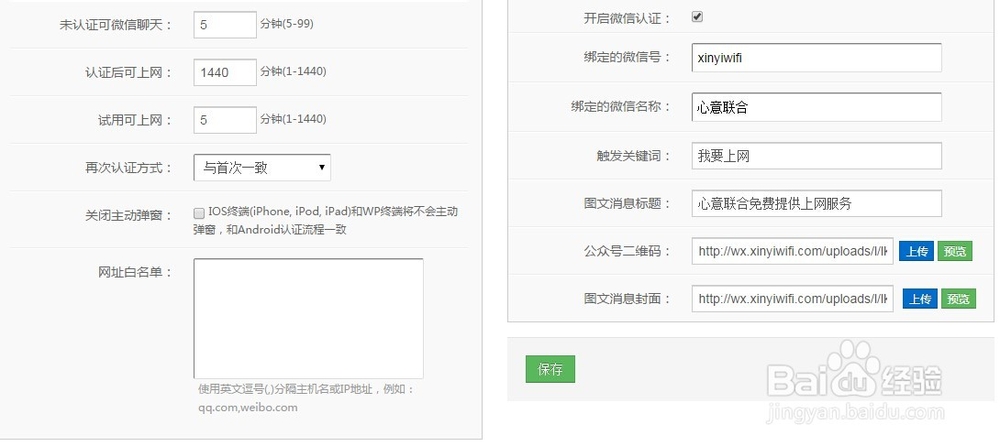
Task: Click the 绑定的微信名称 input field
Action: tap(816, 107)
